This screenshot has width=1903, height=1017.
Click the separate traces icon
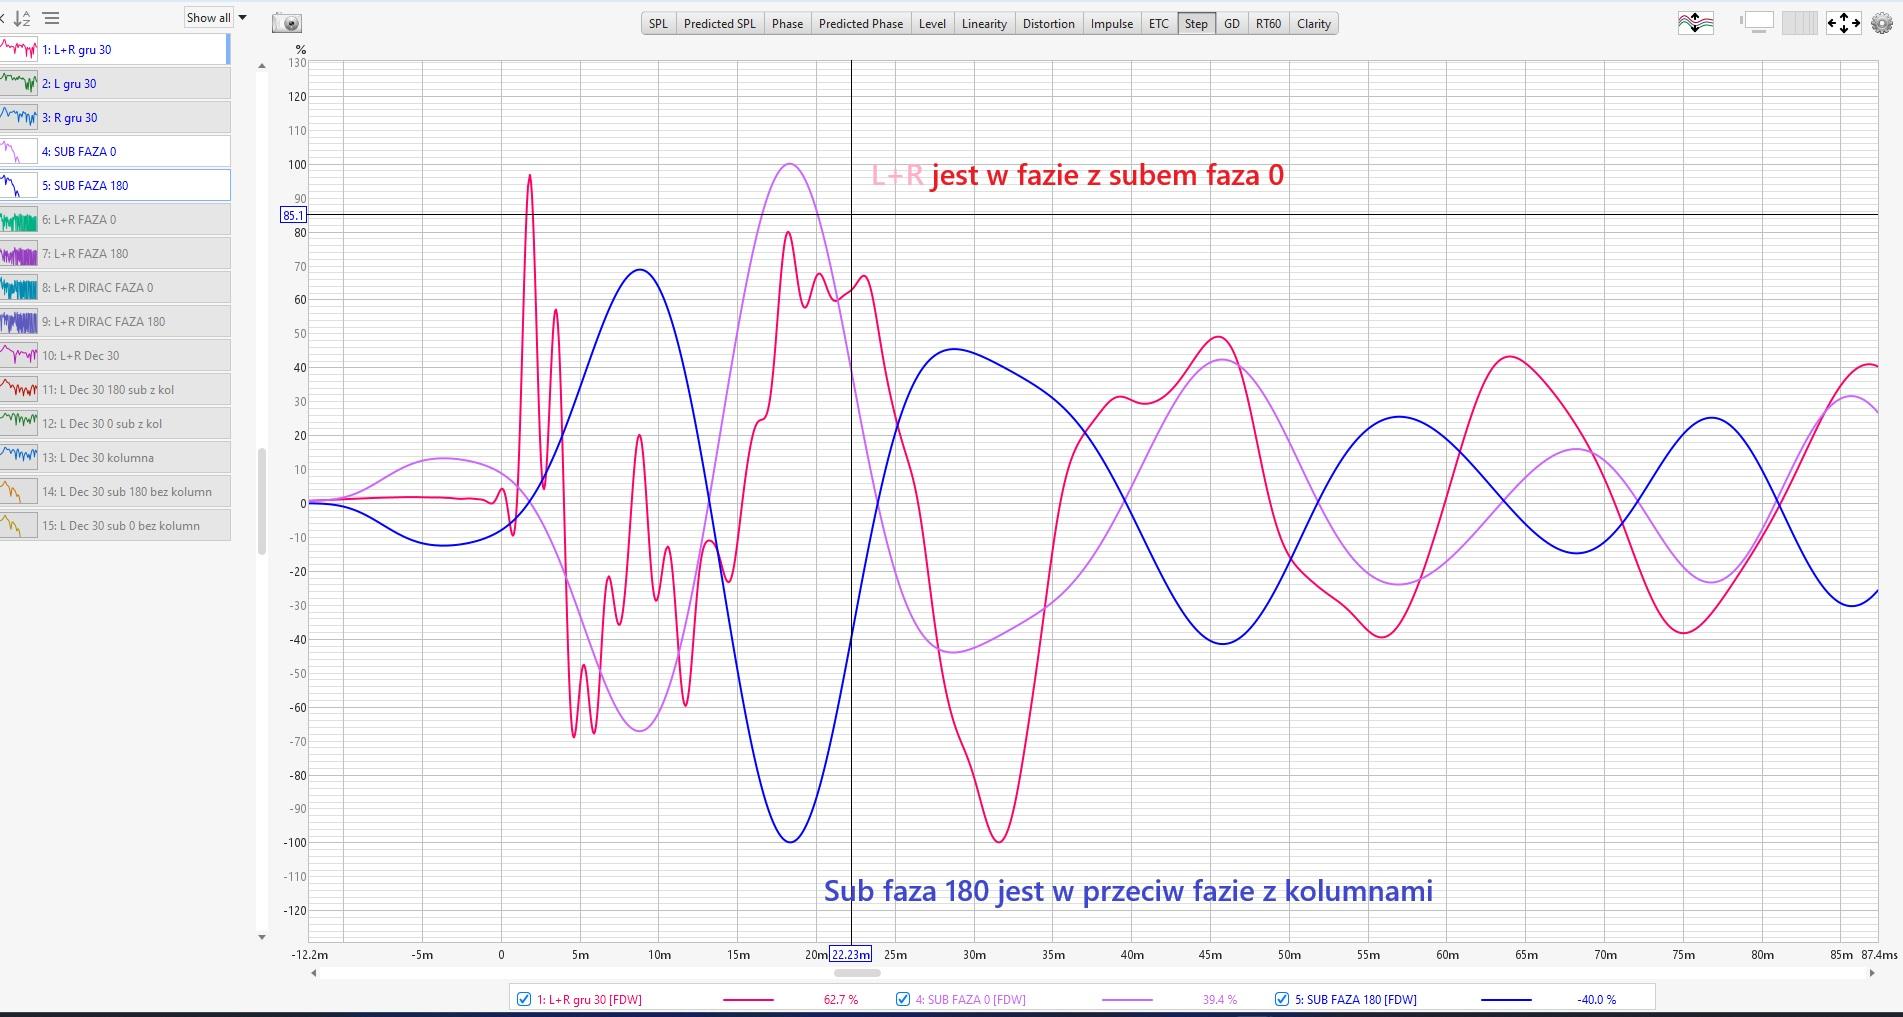pyautogui.click(x=1695, y=23)
